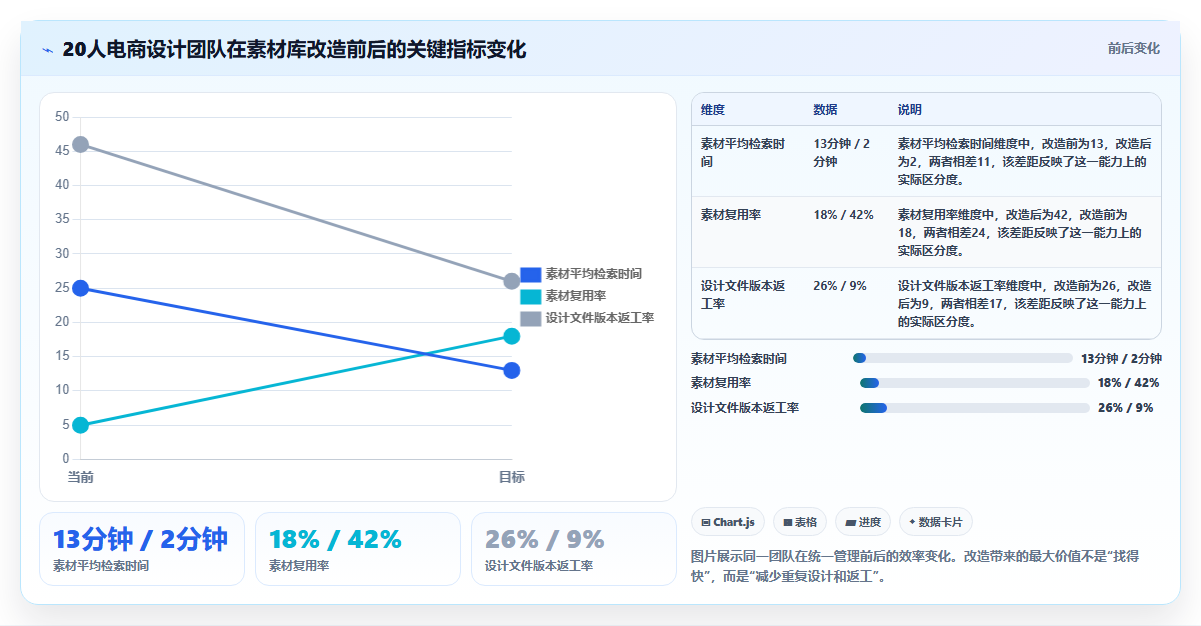Click the 18% / 42% KPI card

click(358, 549)
